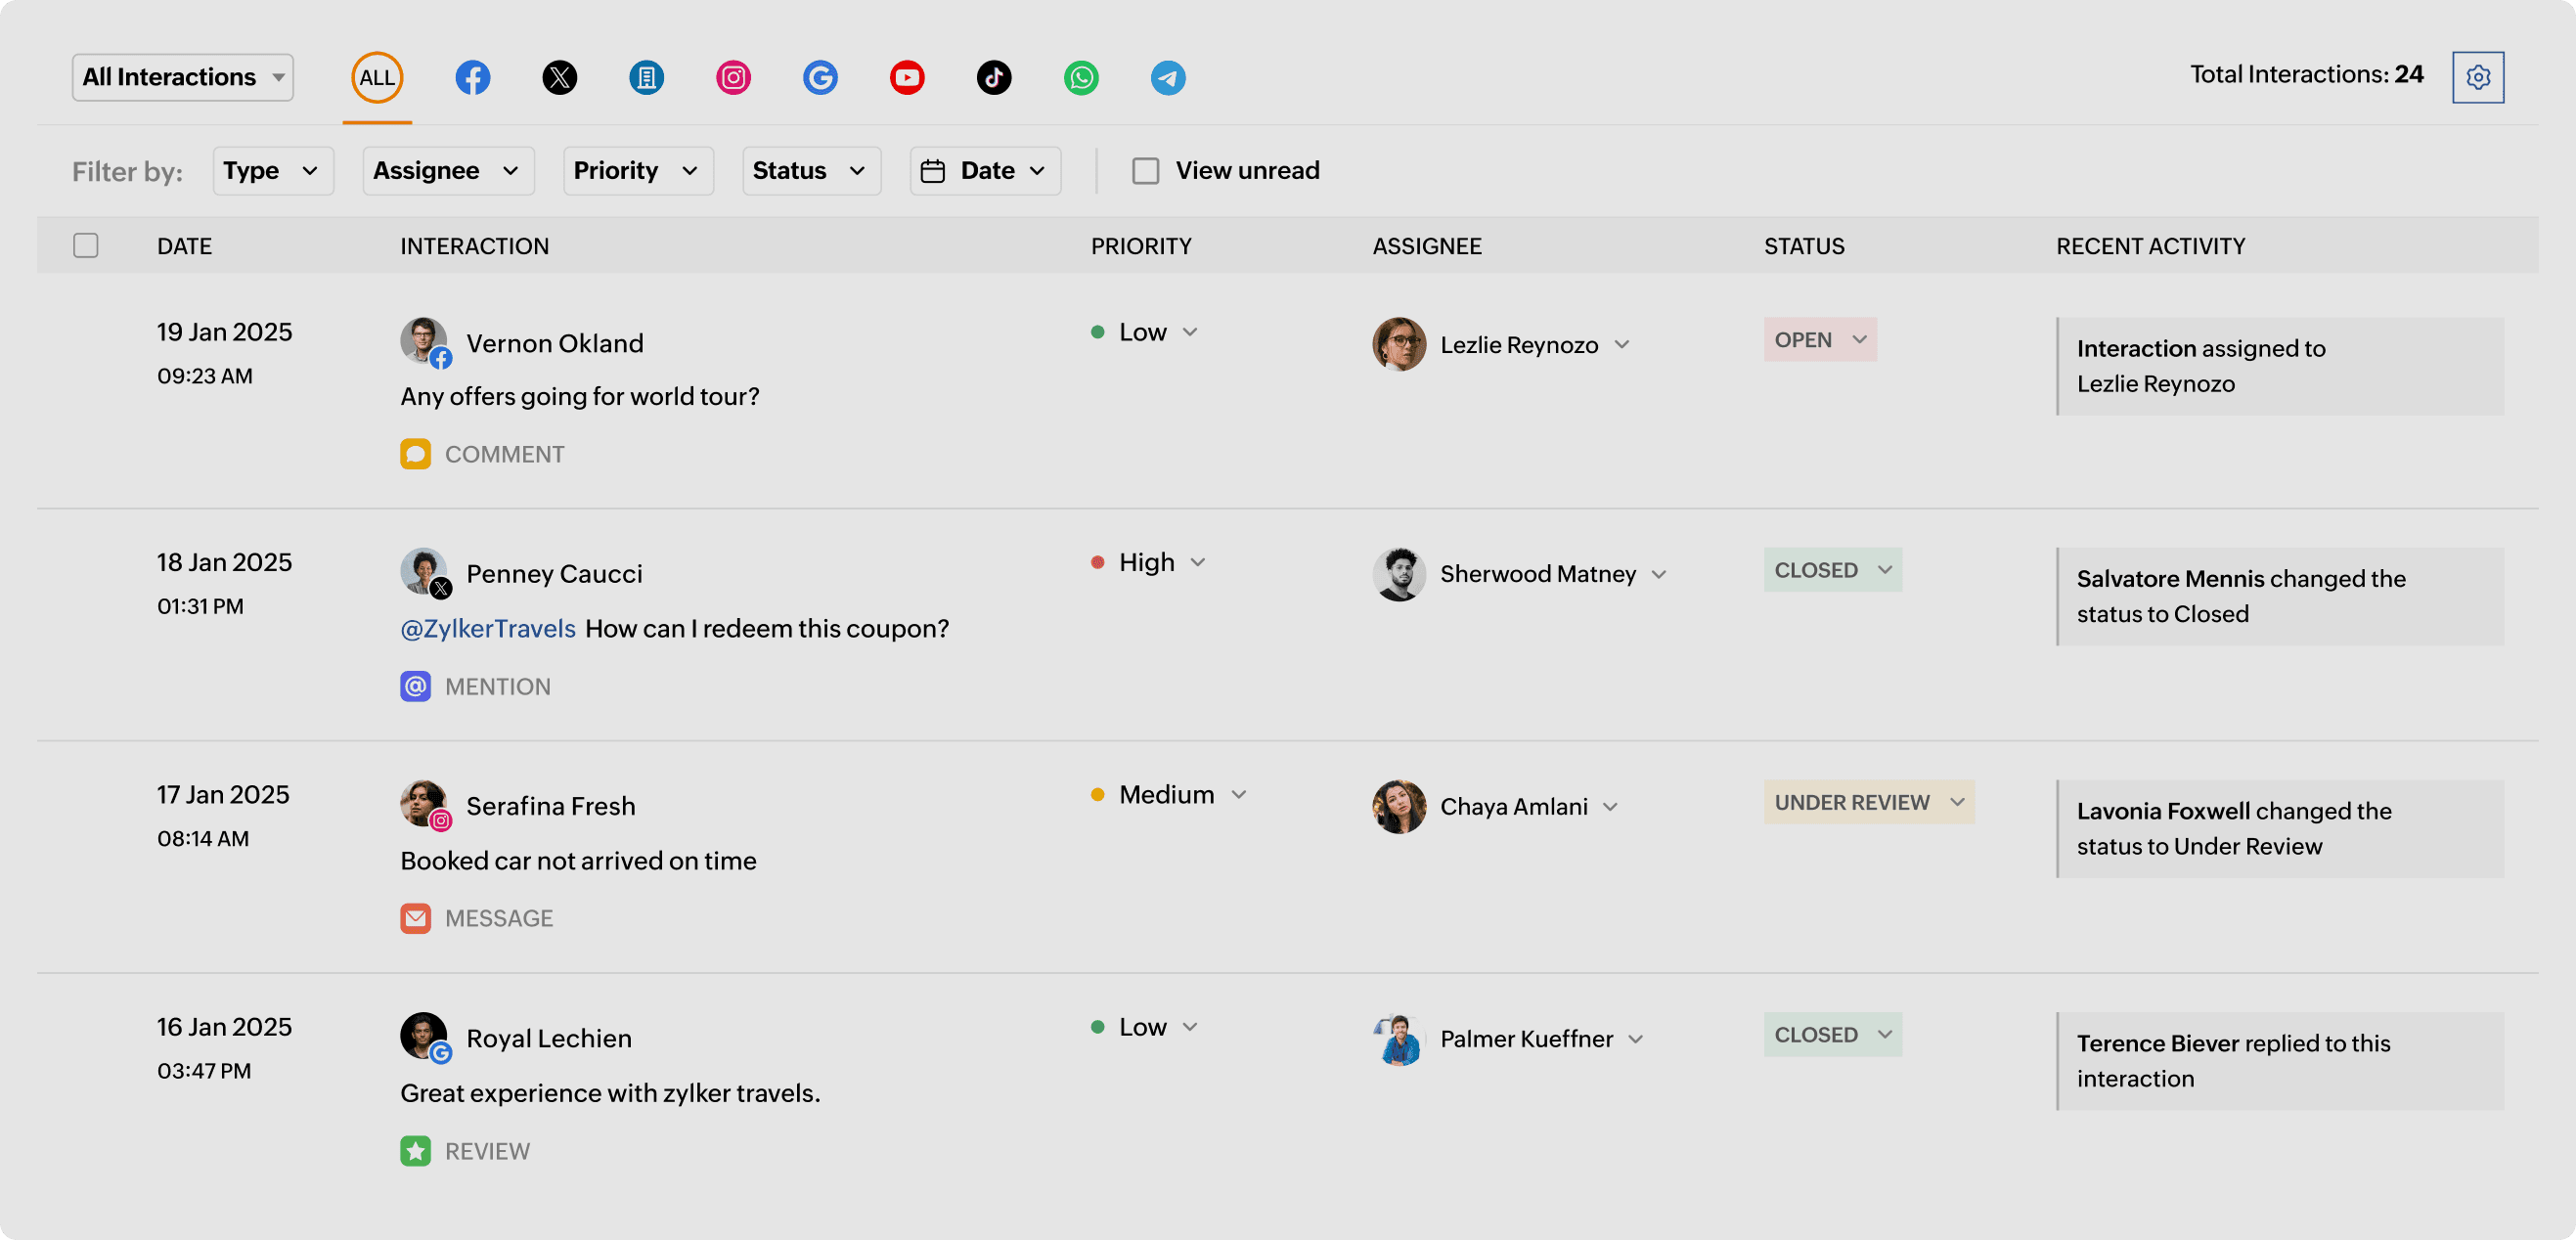The height and width of the screenshot is (1240, 2576).
Task: Open the priority dropdown for Penney Caucci's interaction
Action: coord(1199,562)
